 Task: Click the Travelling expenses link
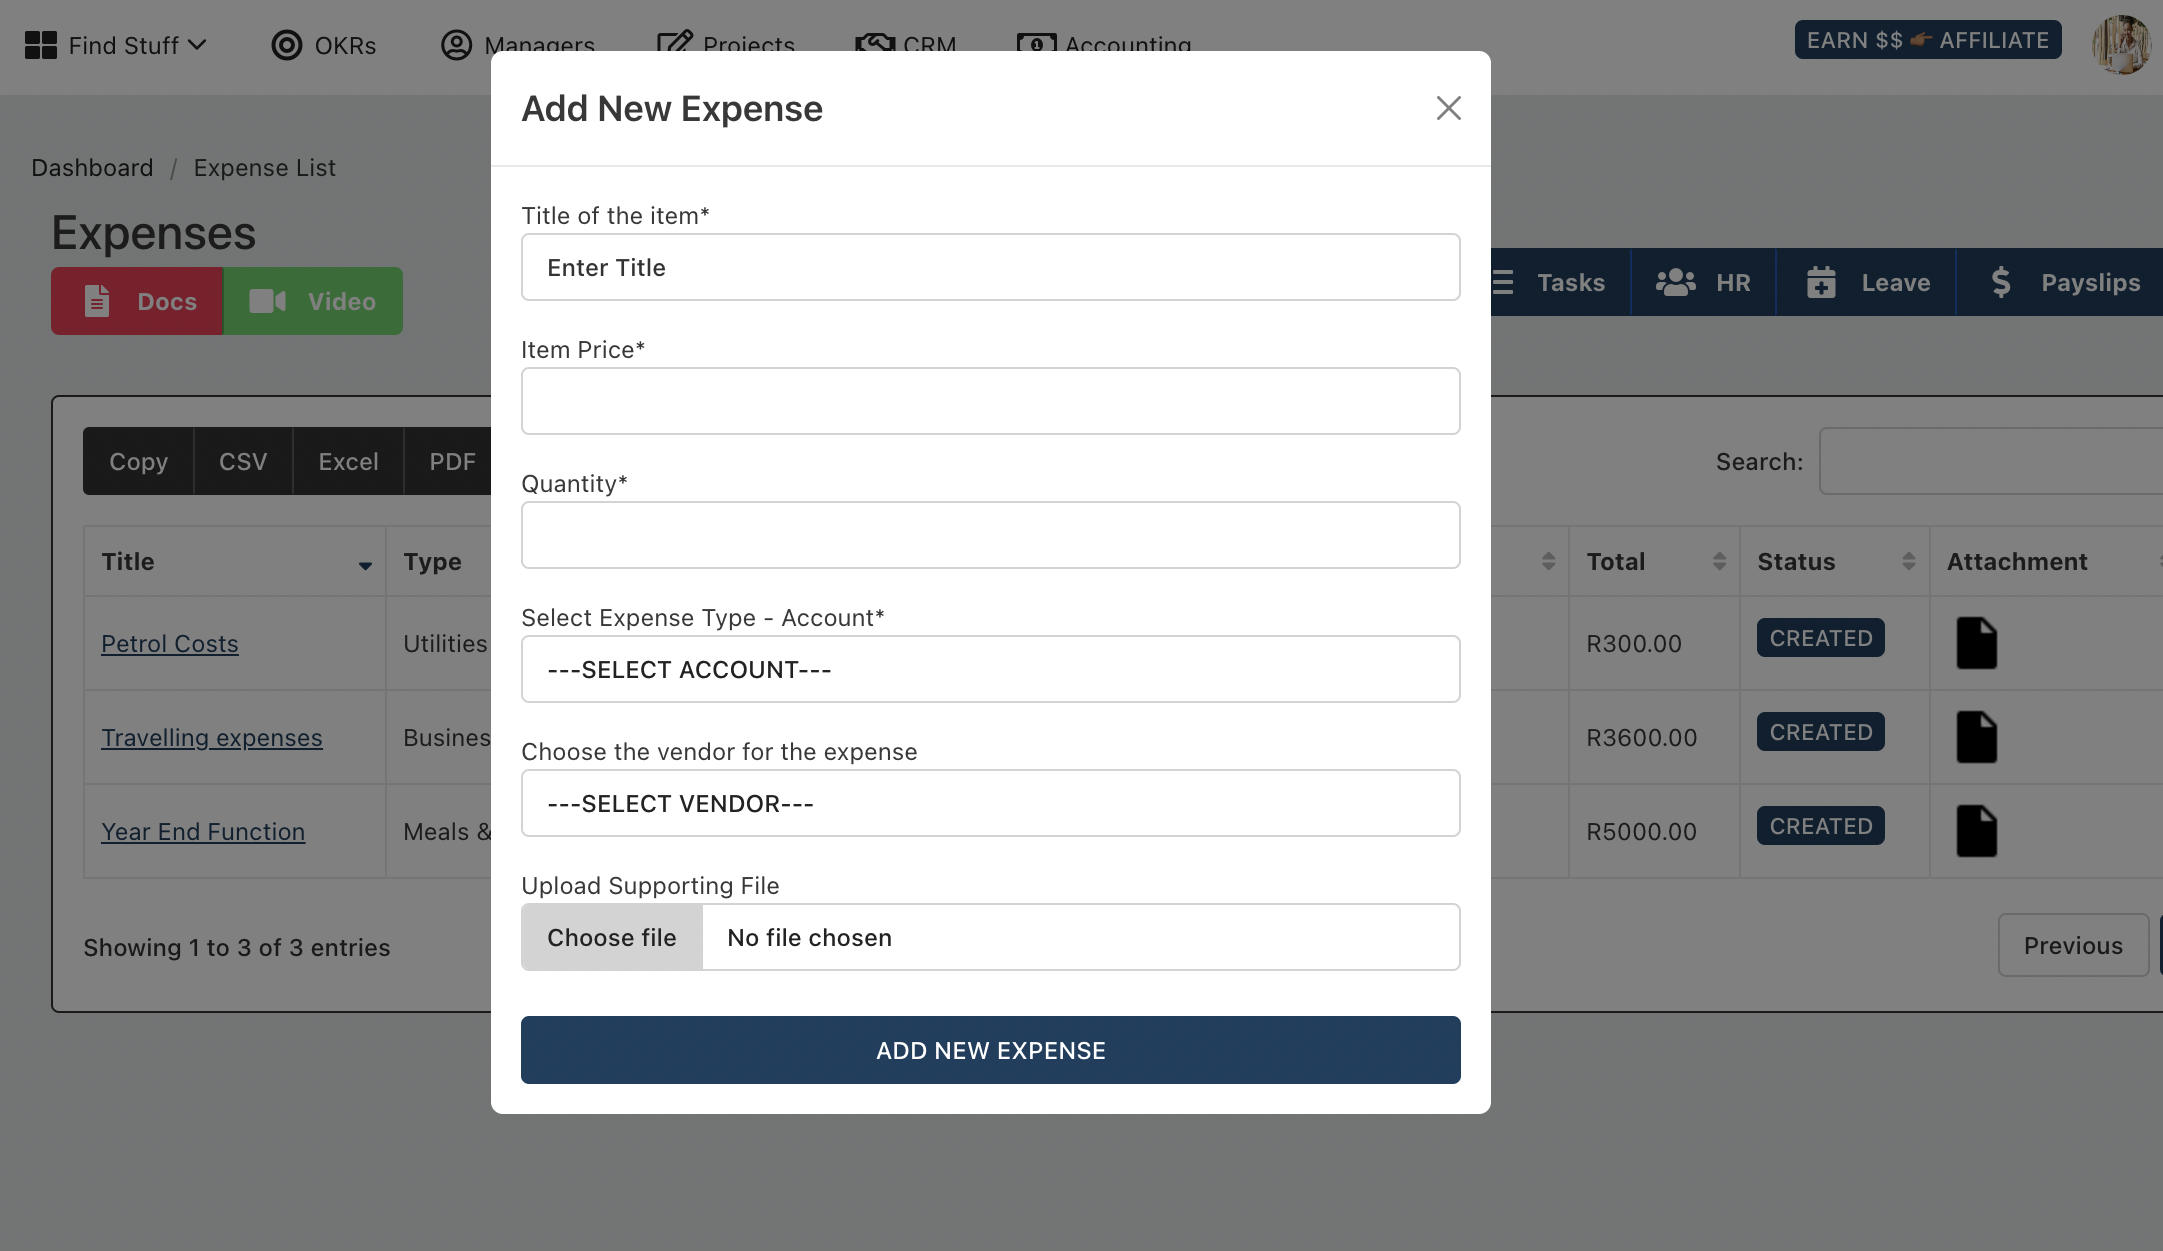click(x=211, y=737)
